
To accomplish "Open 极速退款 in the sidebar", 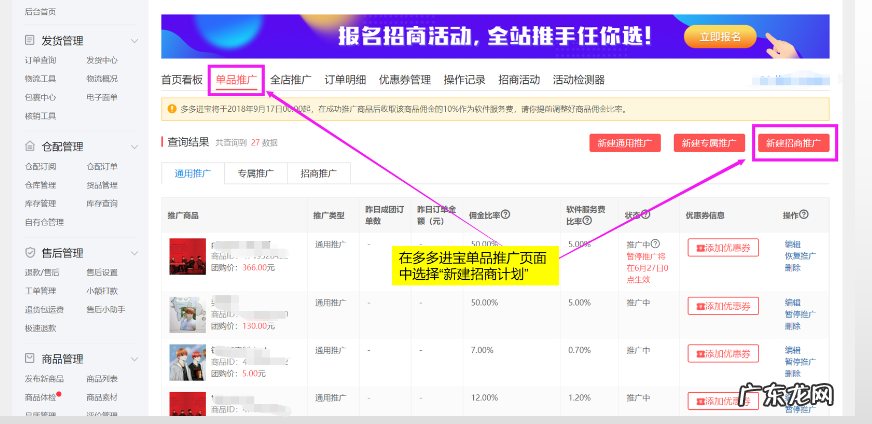I will click(x=40, y=328).
